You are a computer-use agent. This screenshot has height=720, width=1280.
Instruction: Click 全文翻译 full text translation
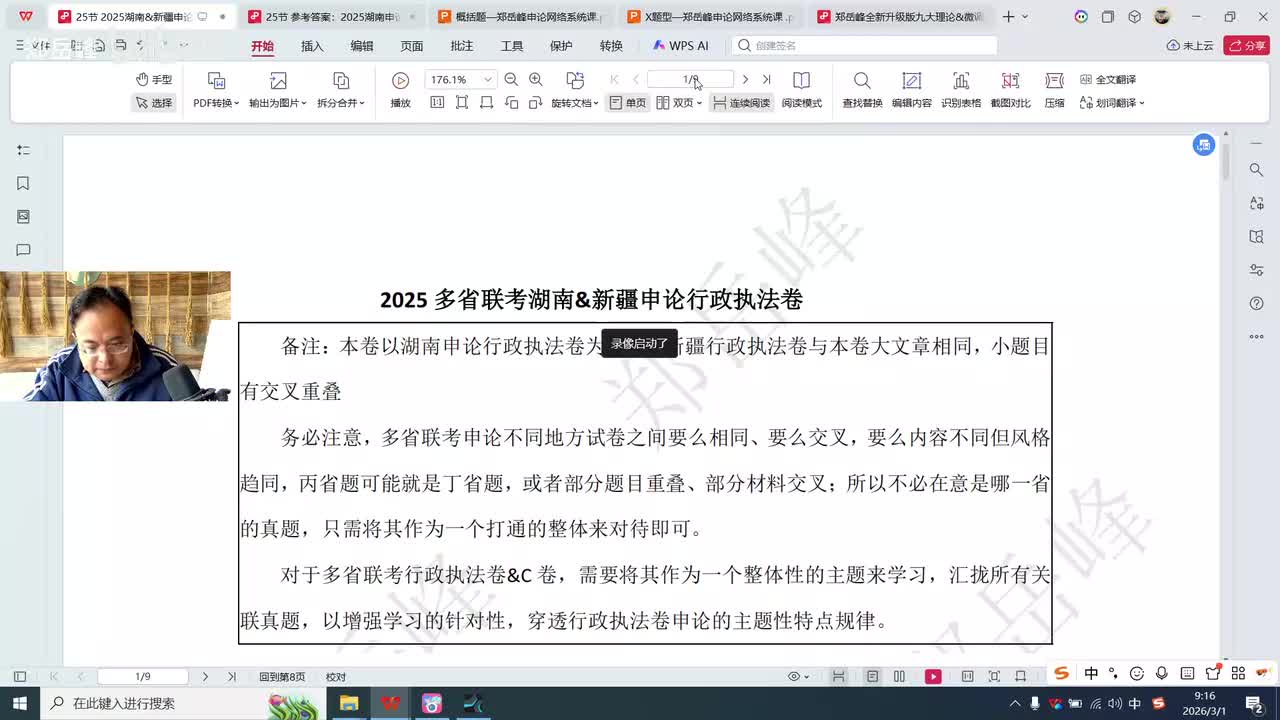tap(1107, 79)
